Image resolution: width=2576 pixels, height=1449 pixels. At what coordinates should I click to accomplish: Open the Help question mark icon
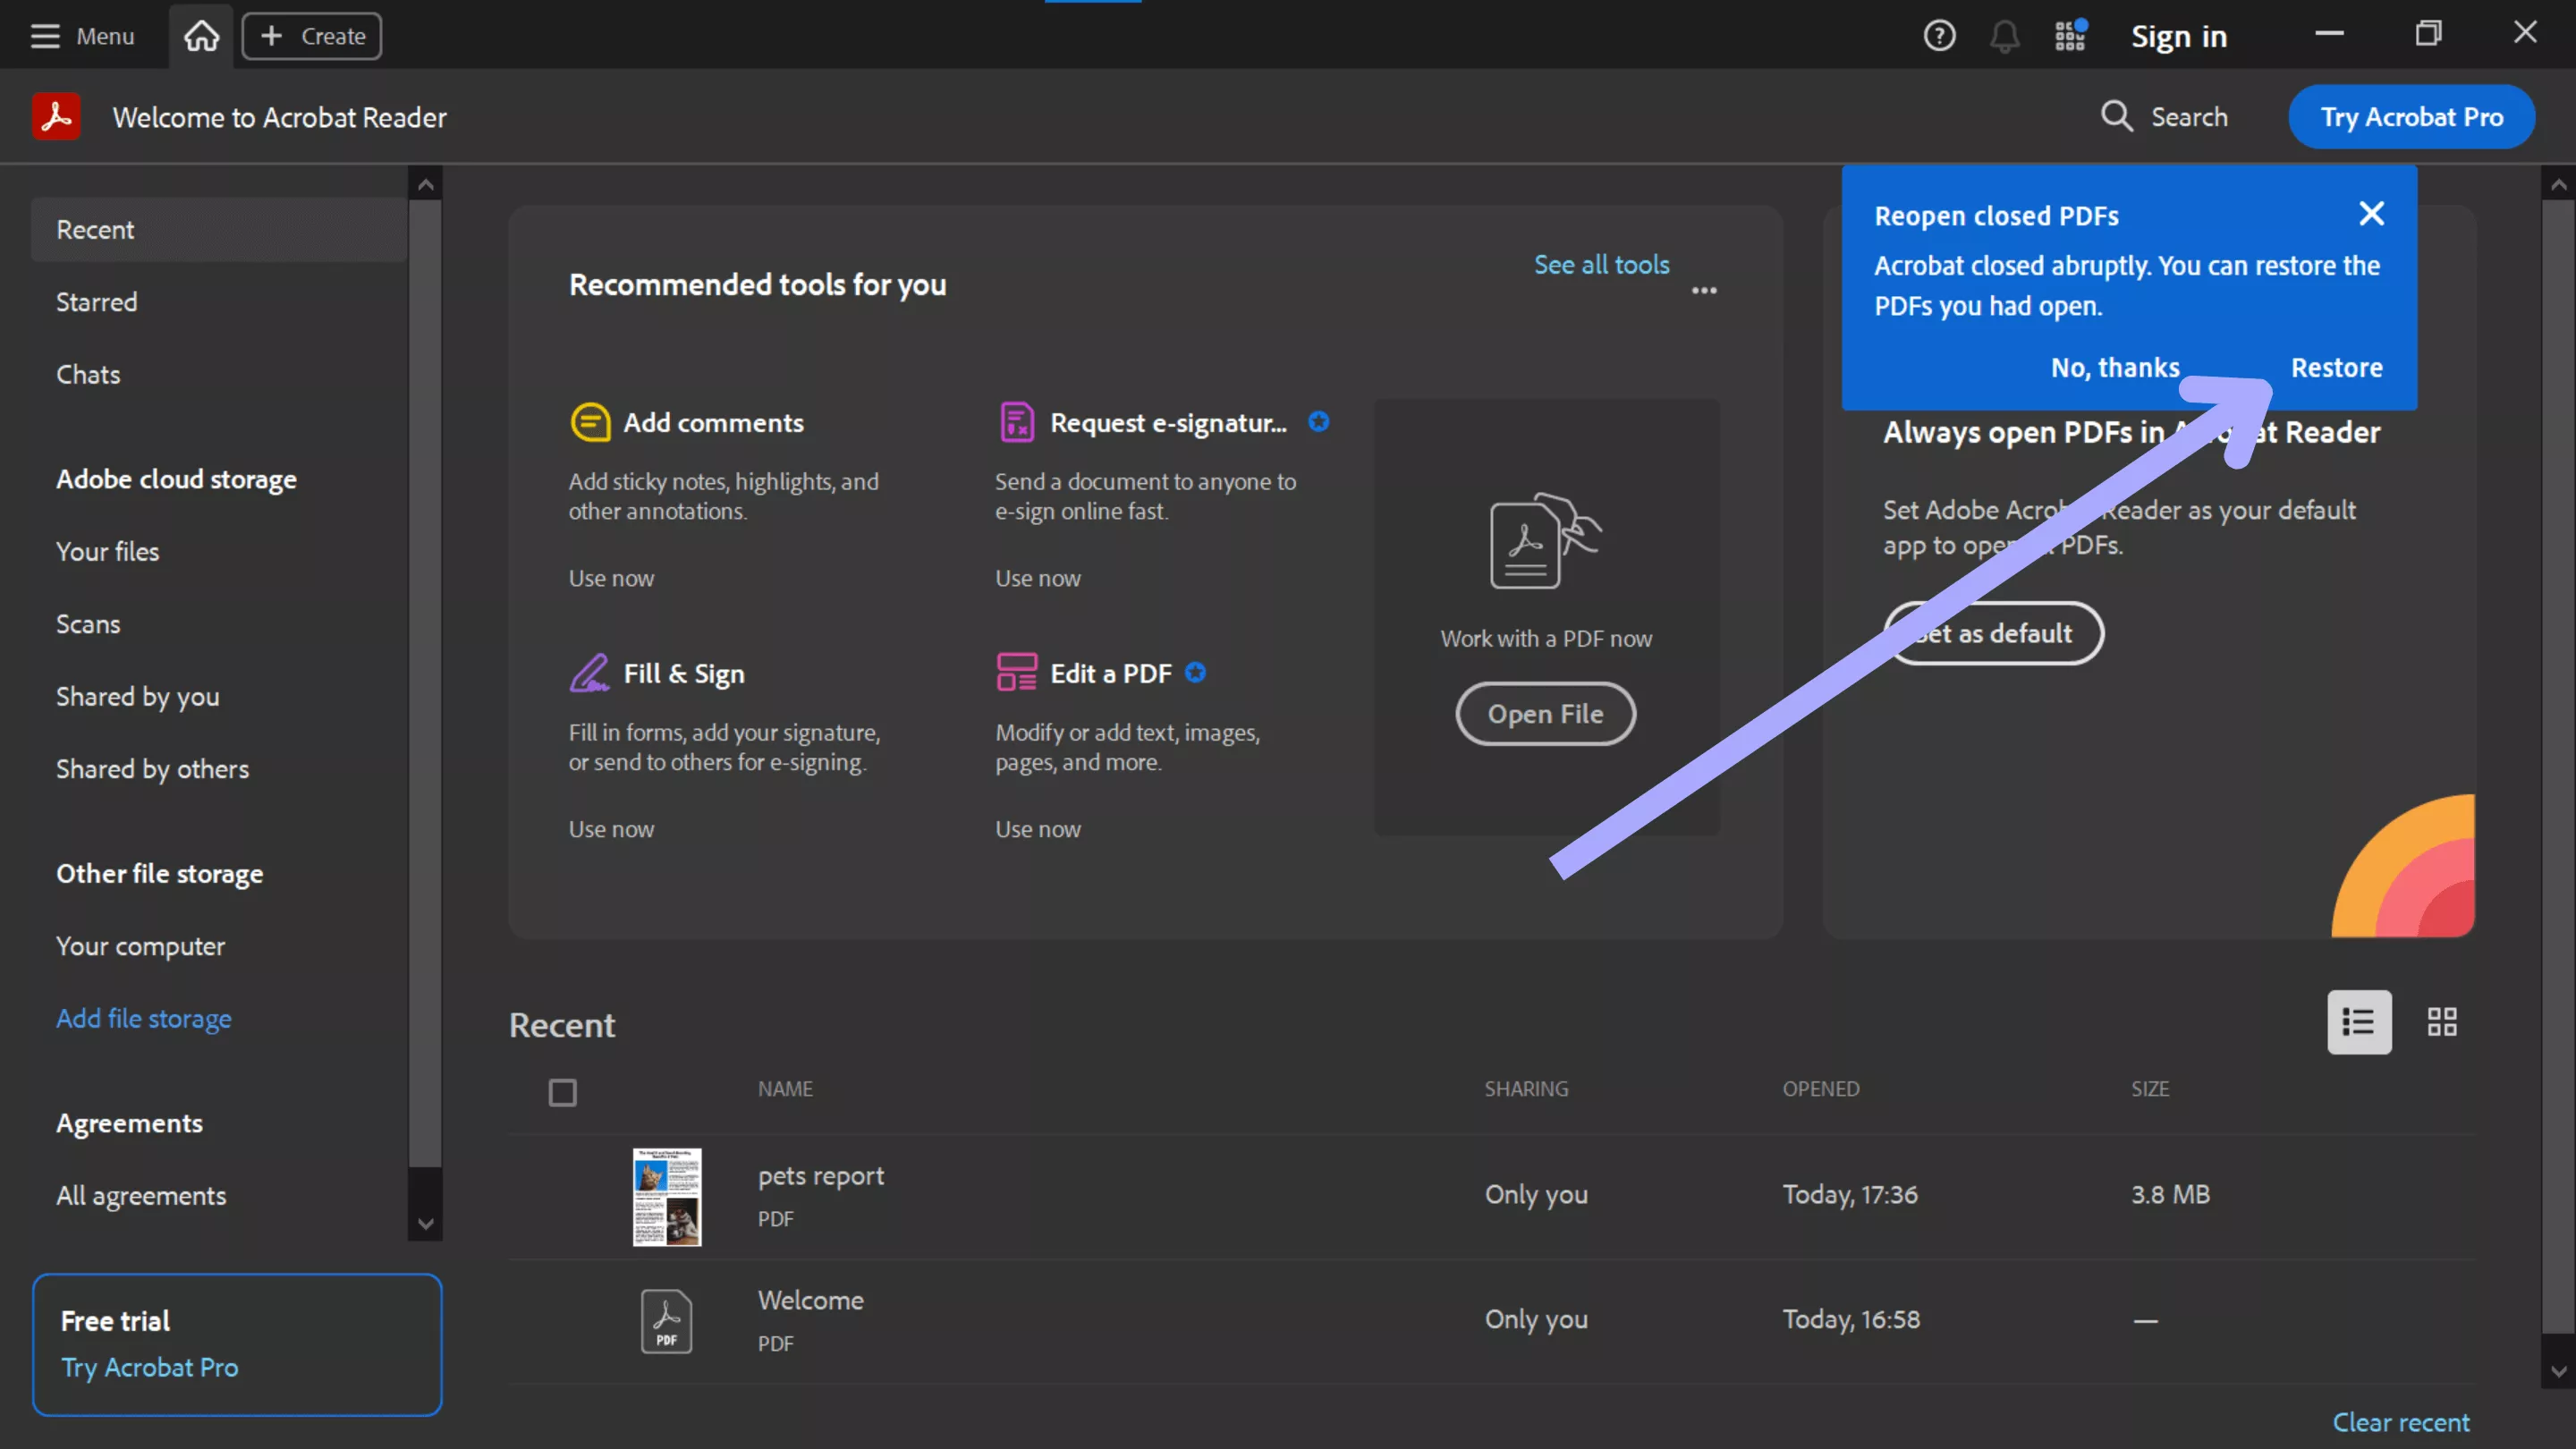pyautogui.click(x=1939, y=36)
